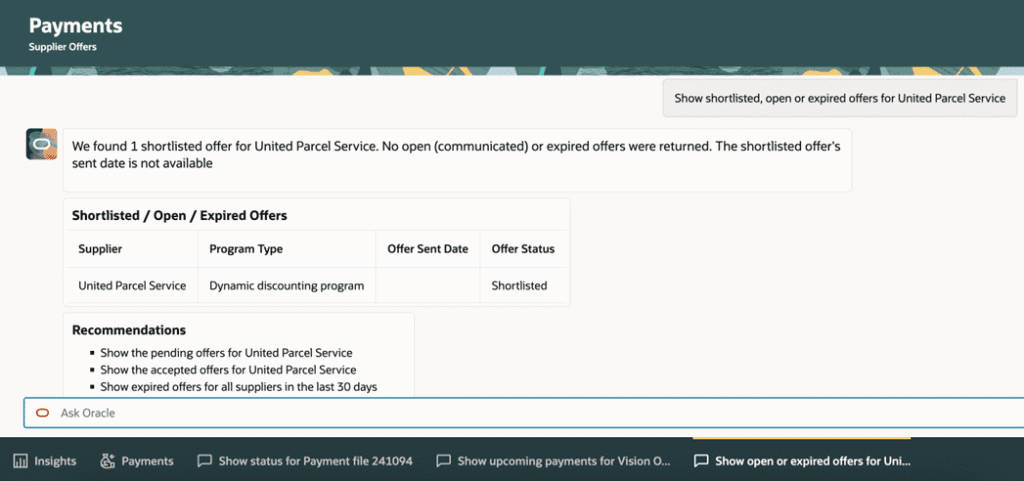Image resolution: width=1024 pixels, height=481 pixels.
Task: Click the Oracle assistant avatar icon
Action: [41, 144]
